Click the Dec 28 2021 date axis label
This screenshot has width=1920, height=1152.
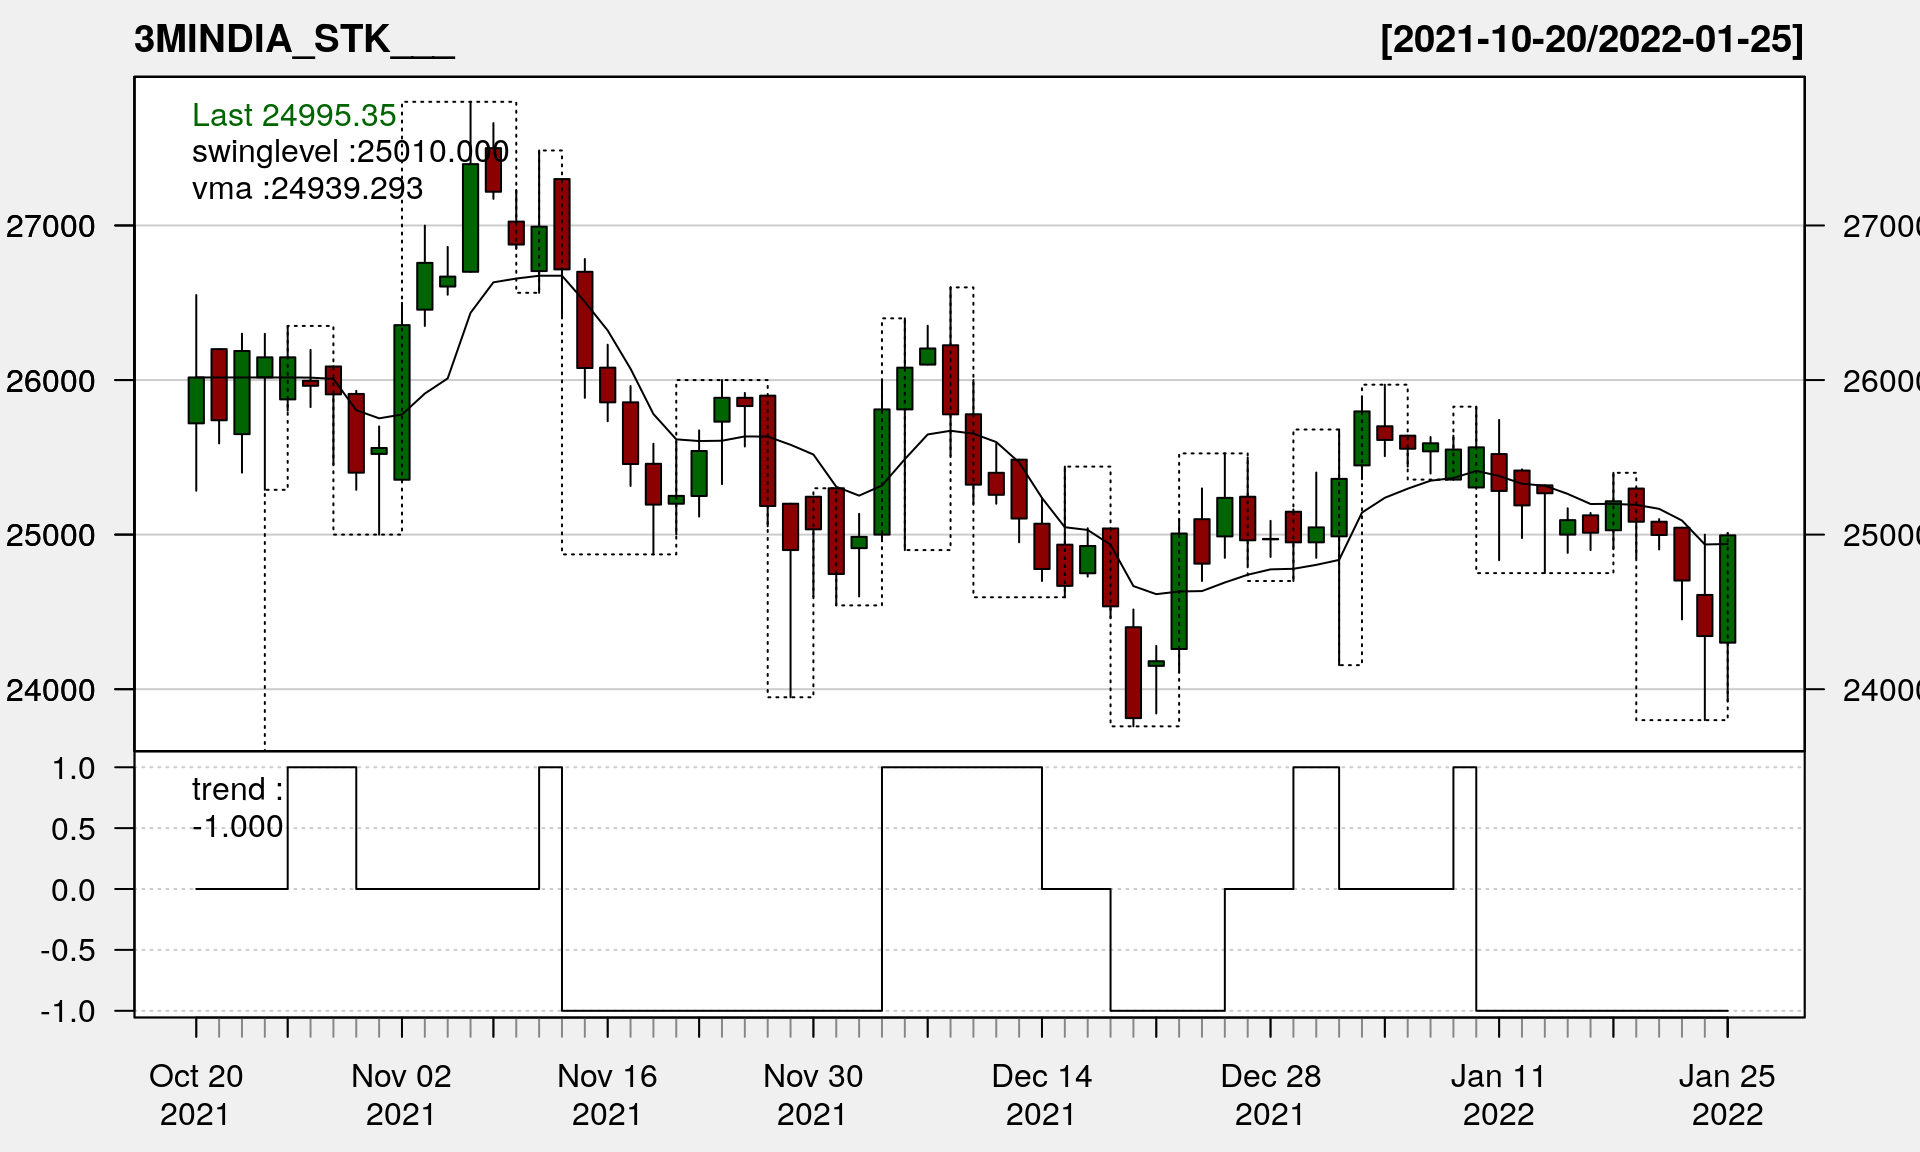1270,1095
